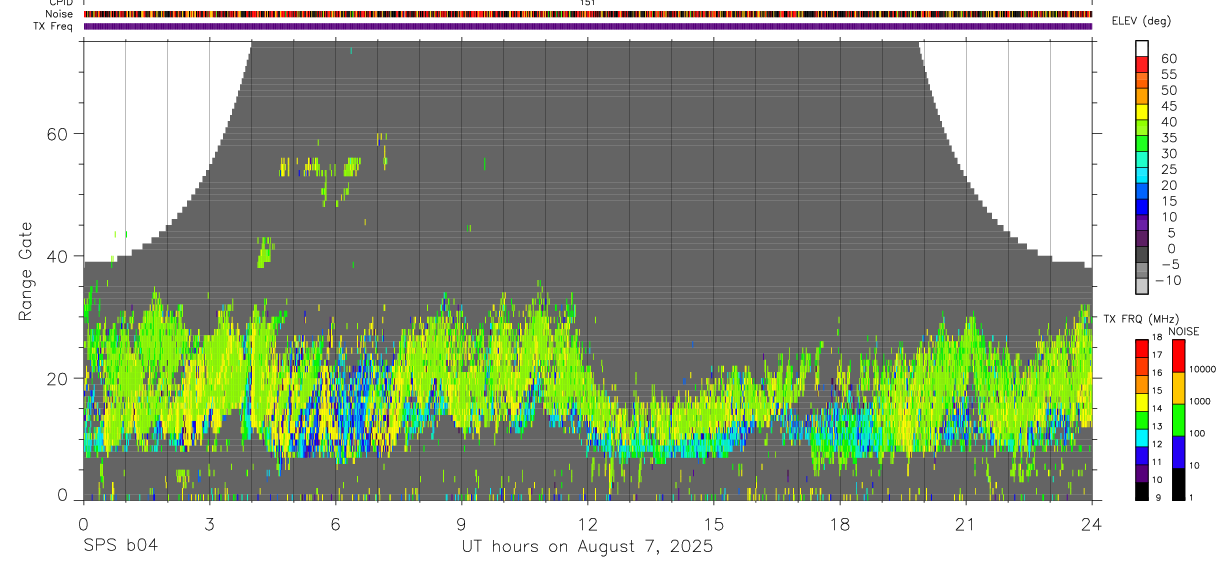1228x567 pixels.
Task: Click x-axis tick label '18'
Action: click(840, 523)
